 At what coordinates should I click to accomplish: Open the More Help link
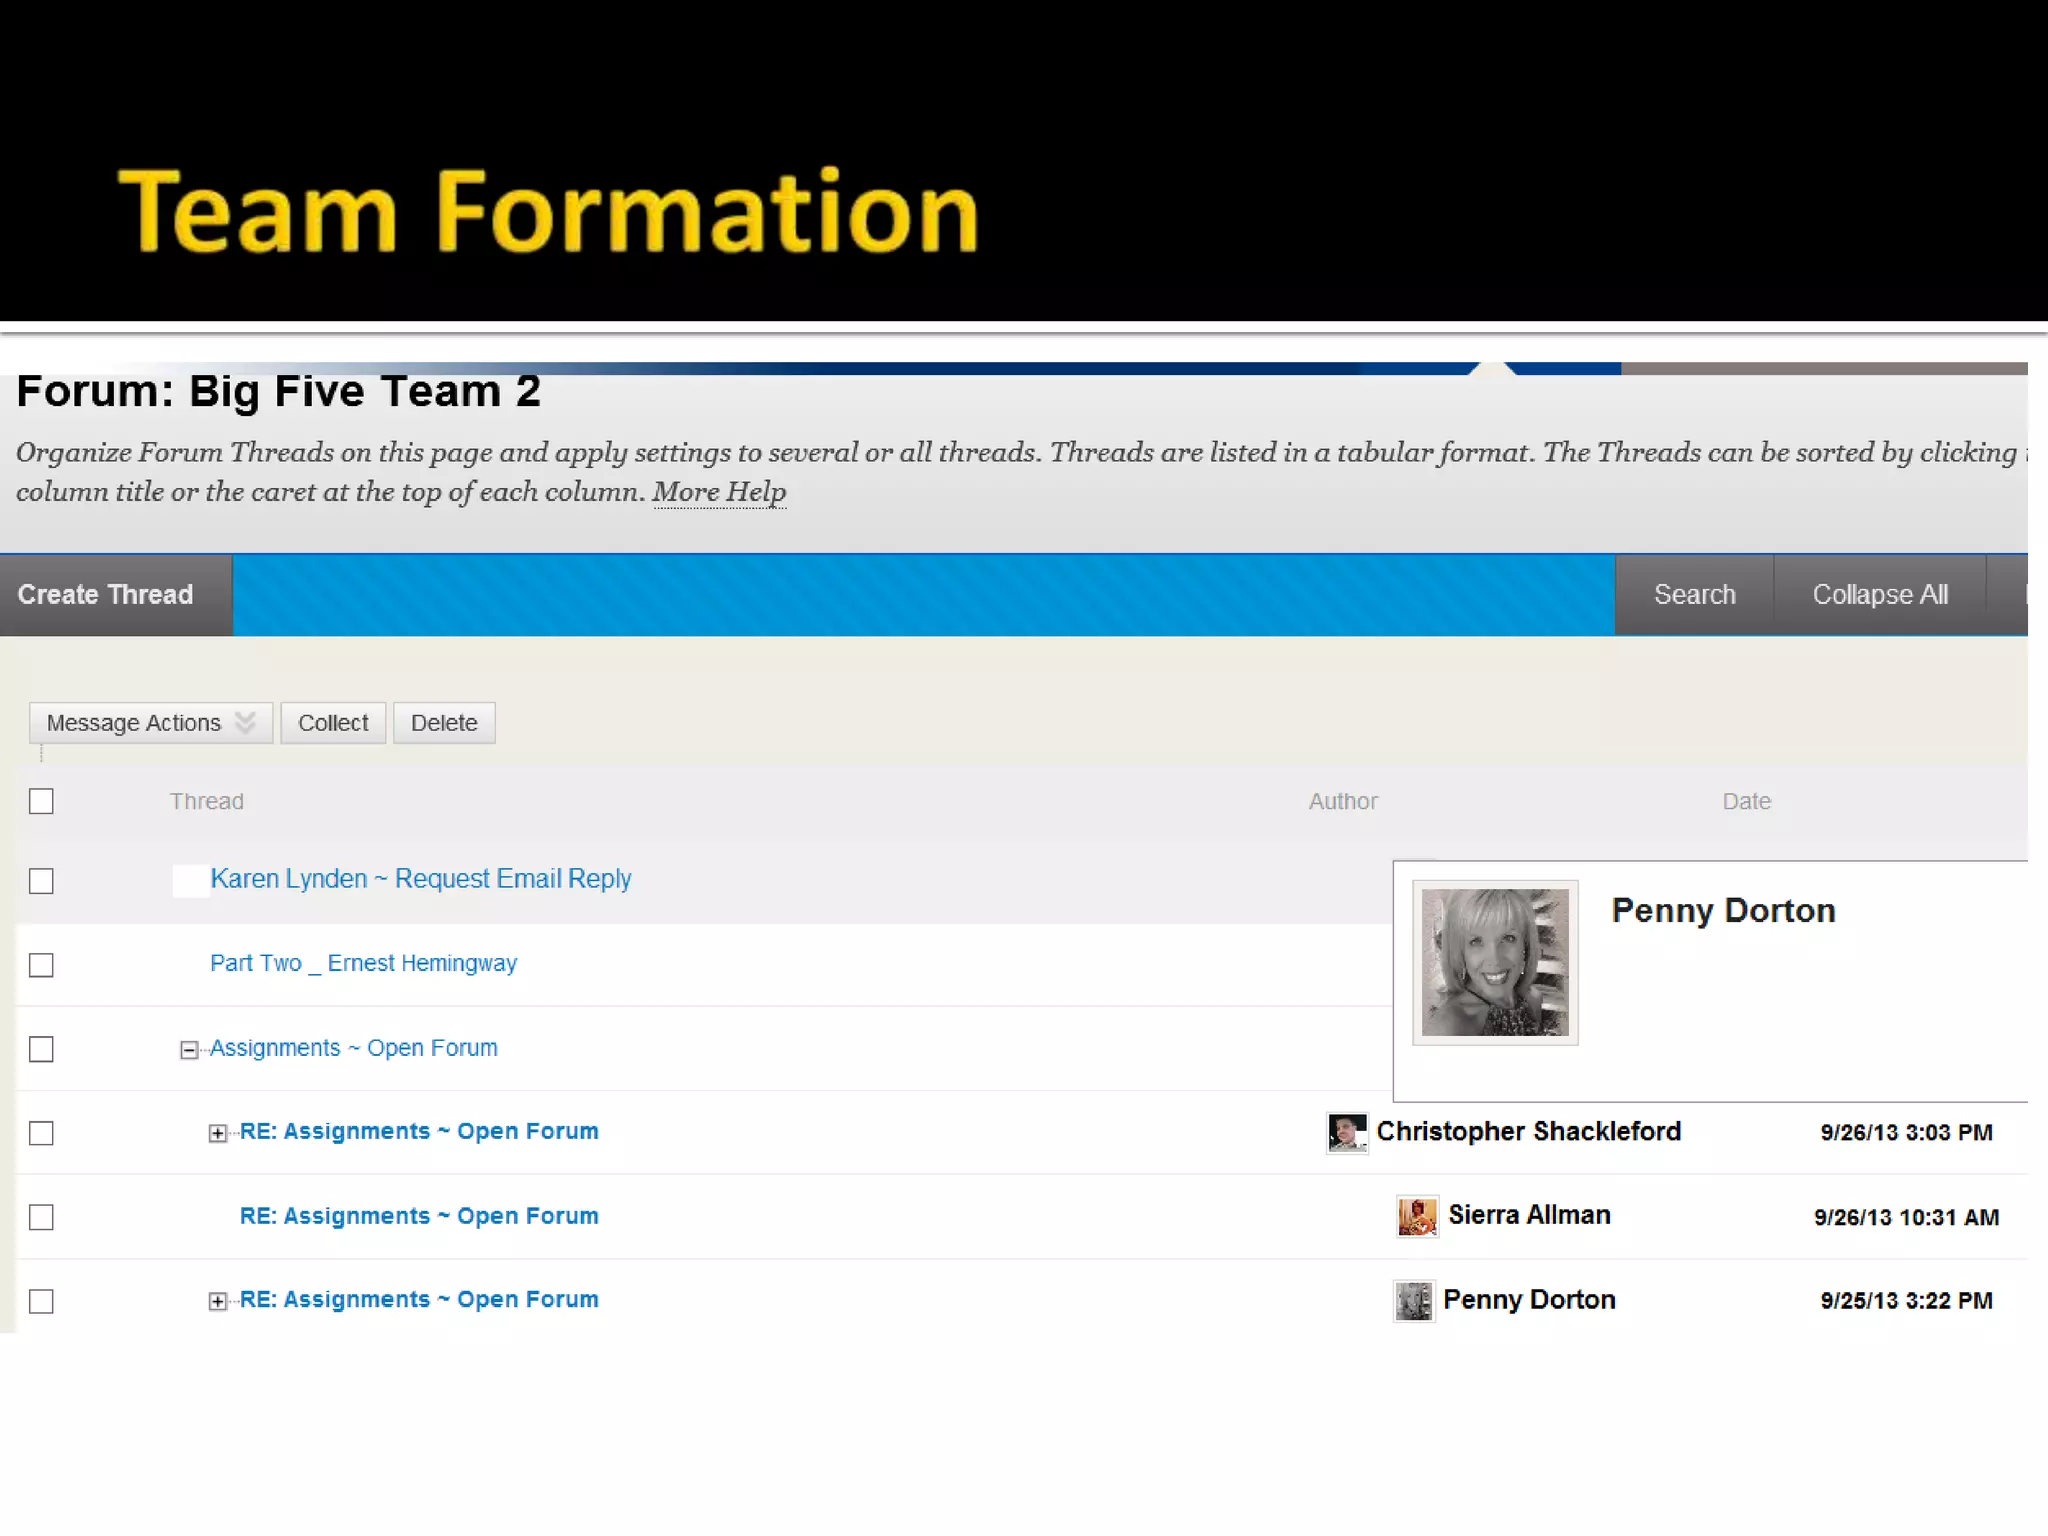[x=719, y=492]
